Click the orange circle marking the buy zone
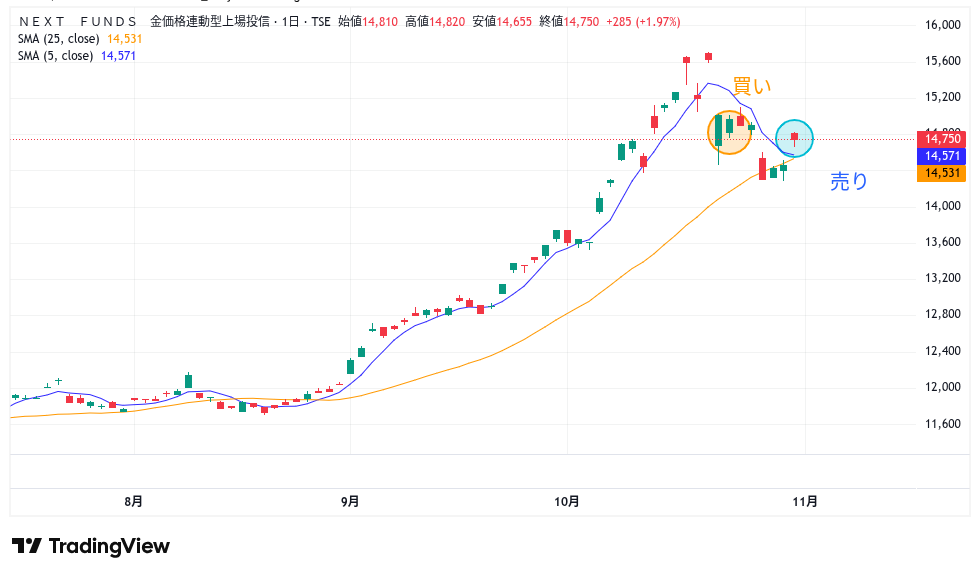This screenshot has height=576, width=980. tap(729, 132)
